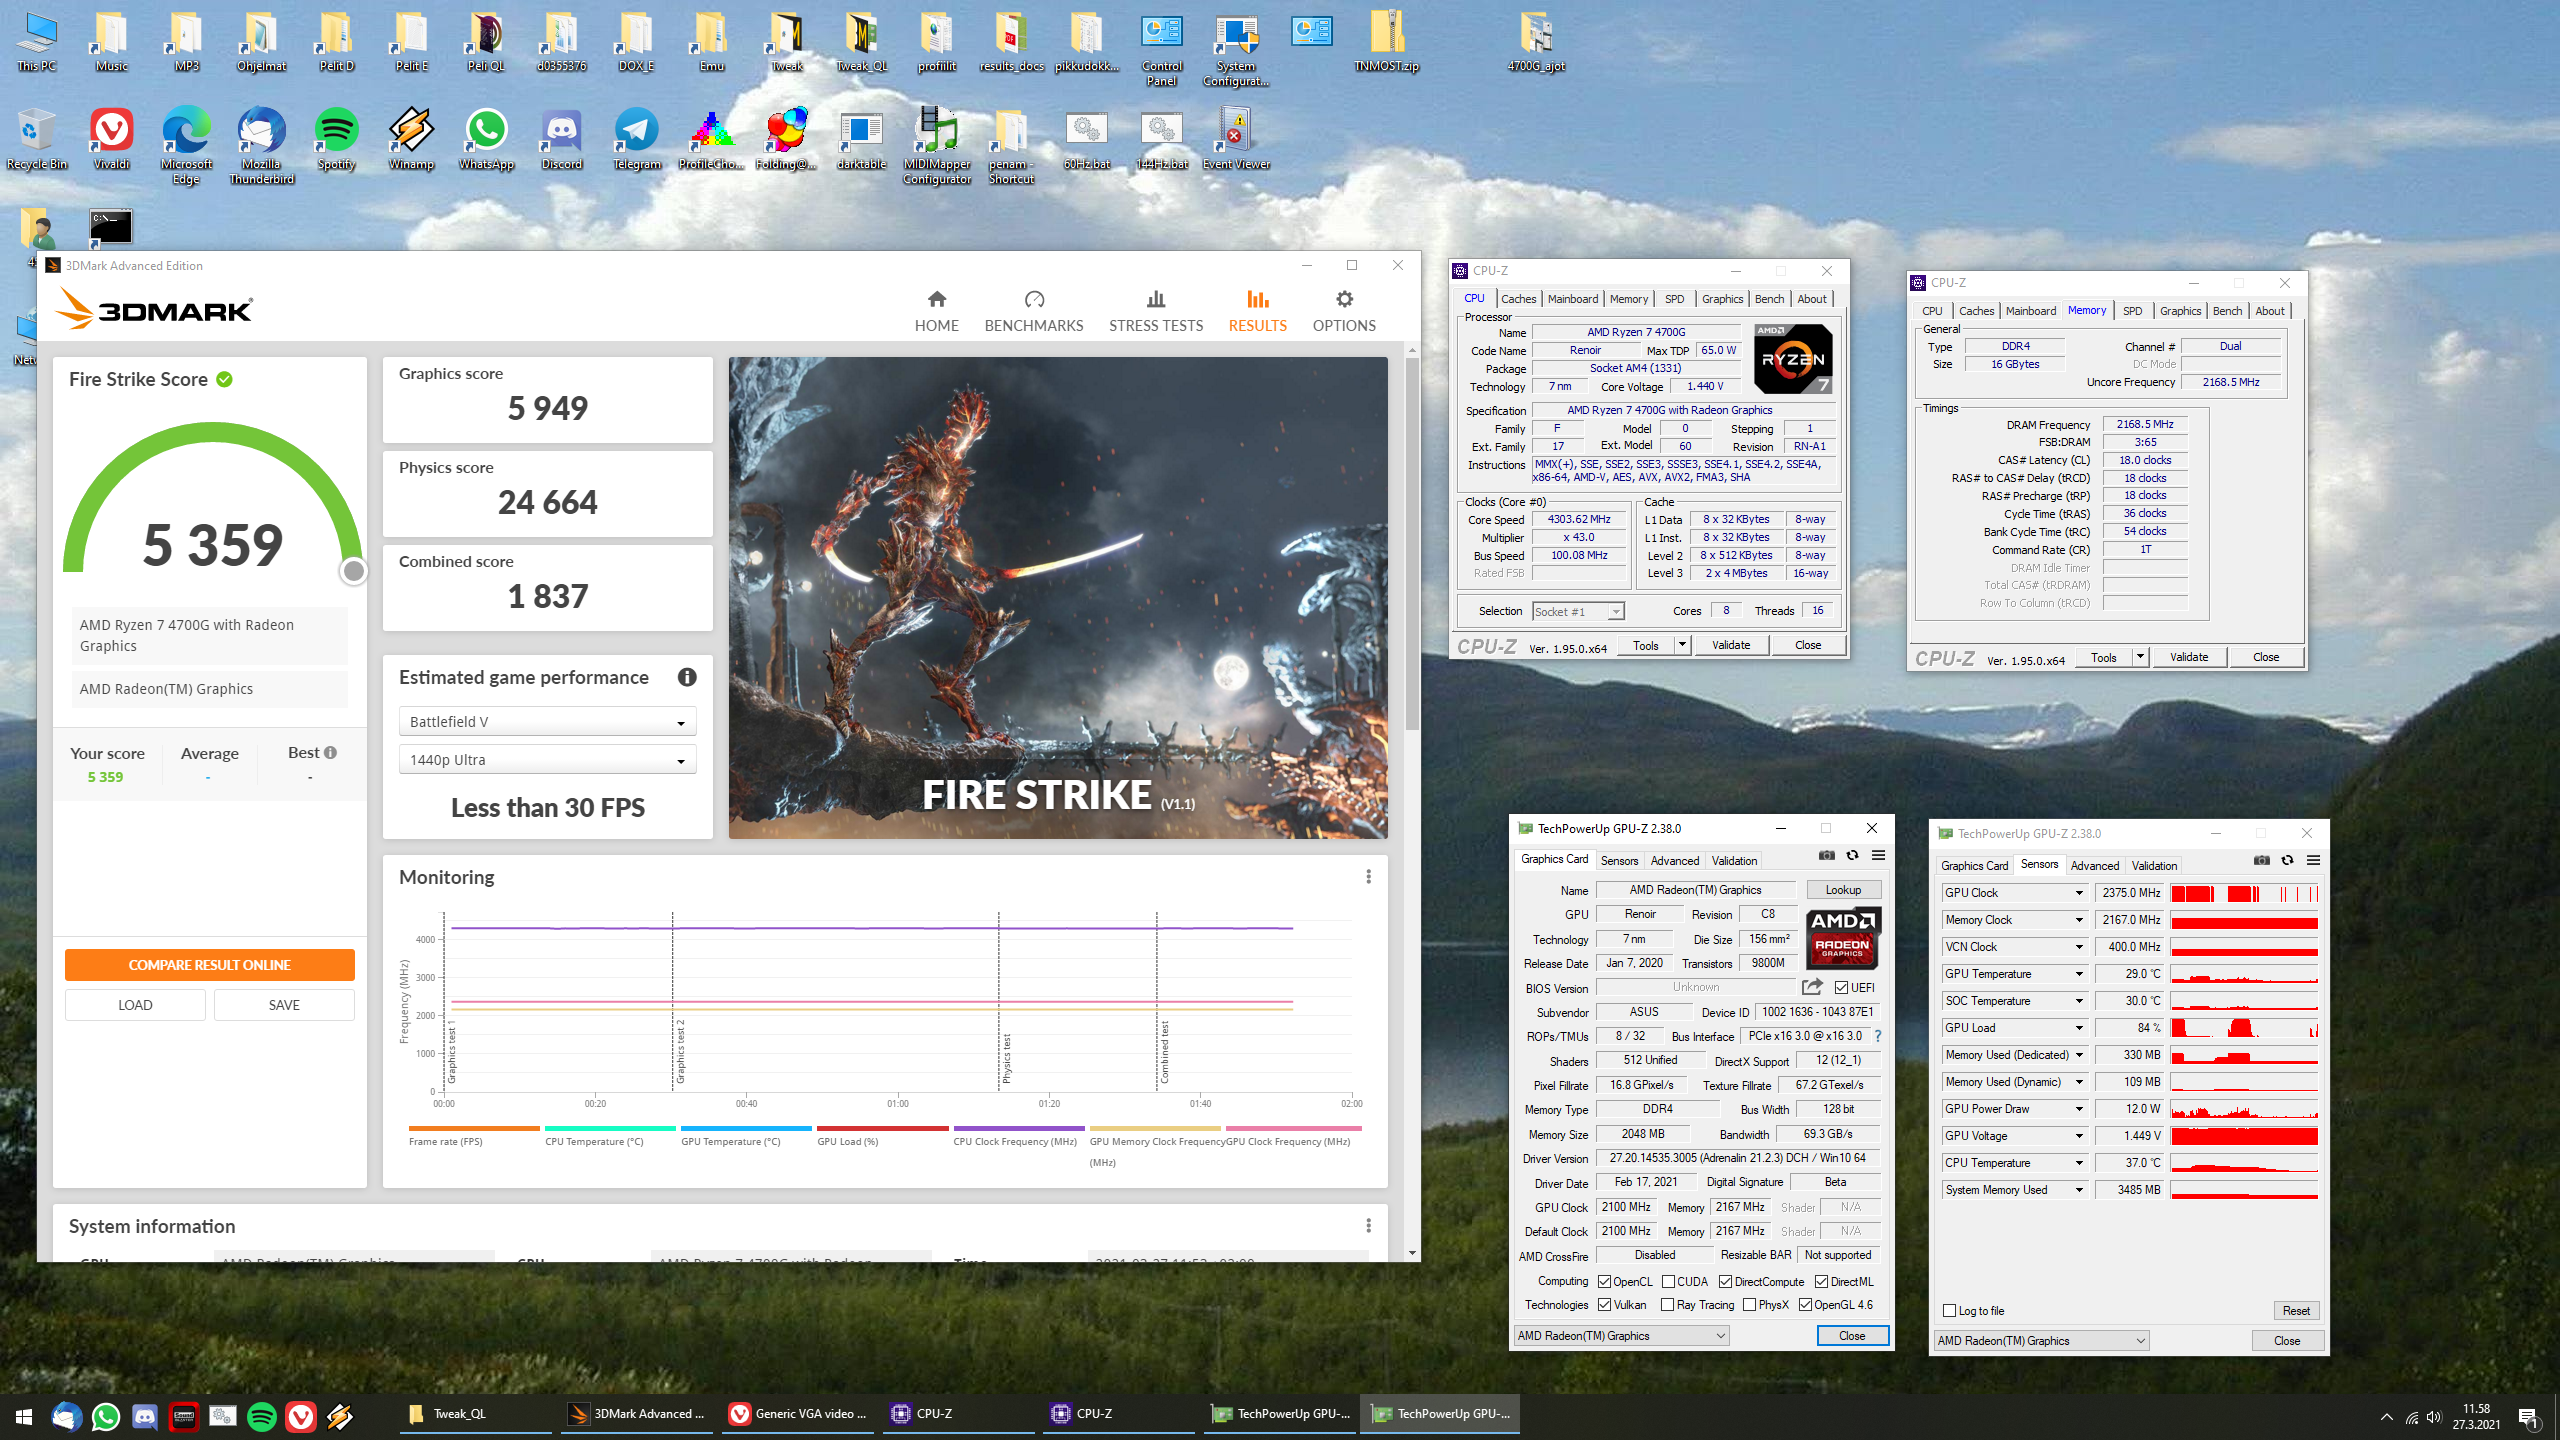
Task: Toggle the DirectML checkbox
Action: [1821, 1282]
